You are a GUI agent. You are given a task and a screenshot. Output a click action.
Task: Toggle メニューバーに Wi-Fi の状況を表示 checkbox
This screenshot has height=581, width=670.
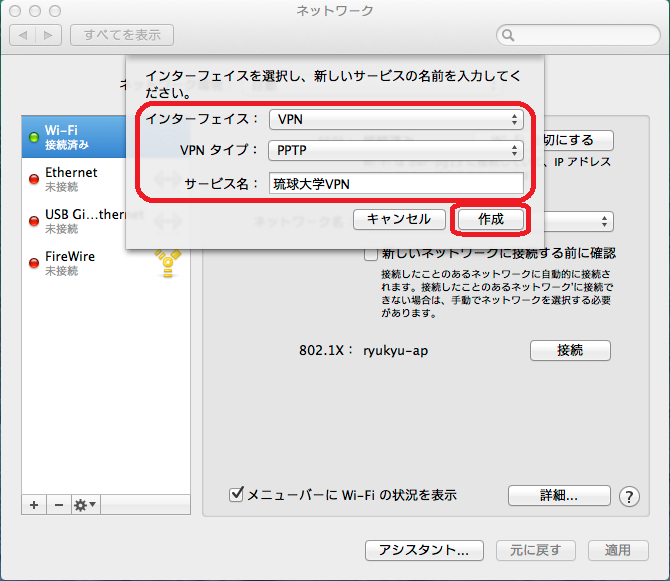(x=236, y=495)
